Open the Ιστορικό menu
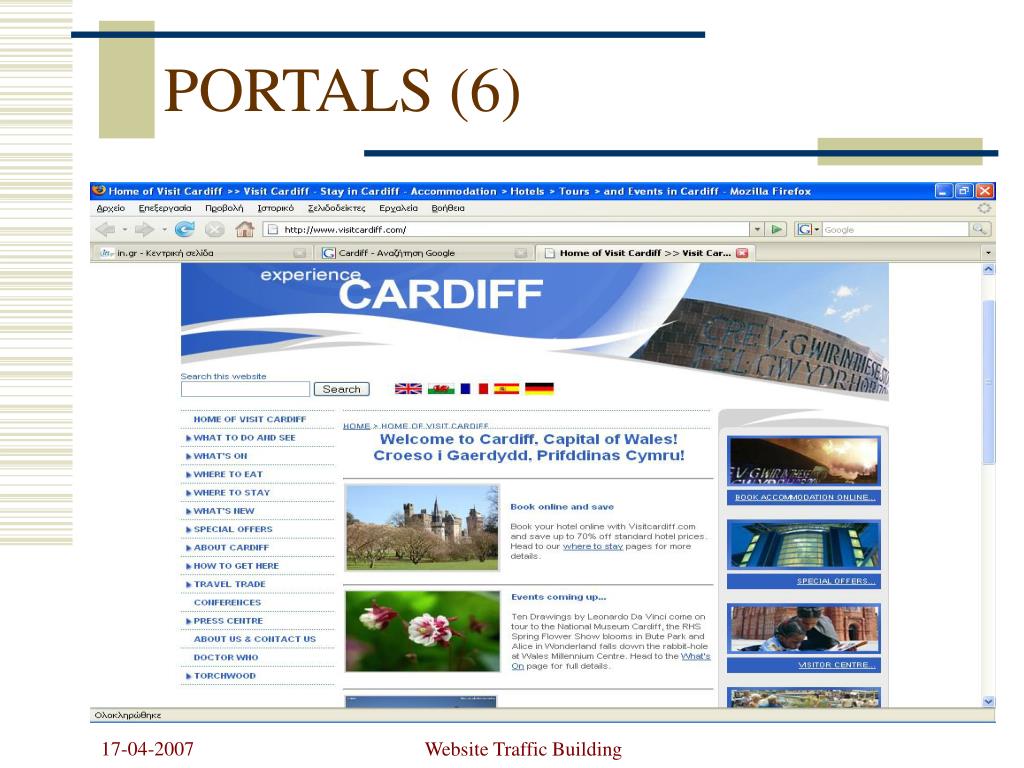 point(276,208)
